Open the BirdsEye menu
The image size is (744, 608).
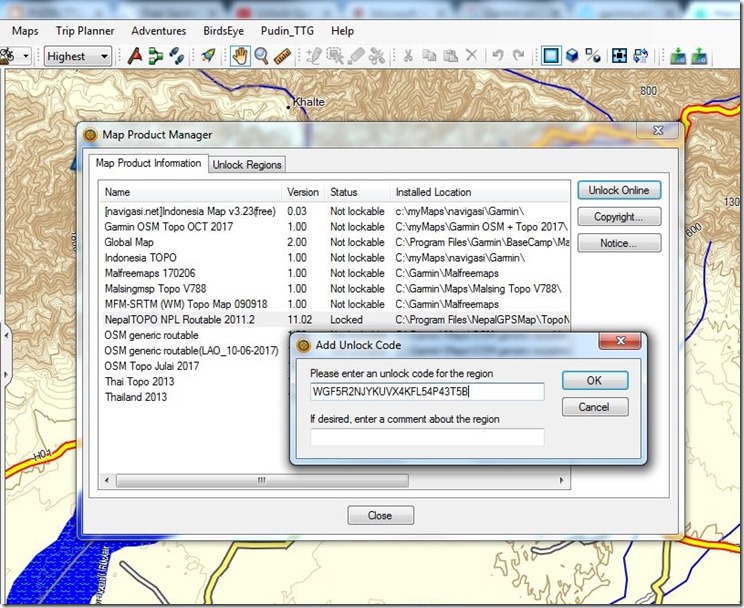click(223, 31)
